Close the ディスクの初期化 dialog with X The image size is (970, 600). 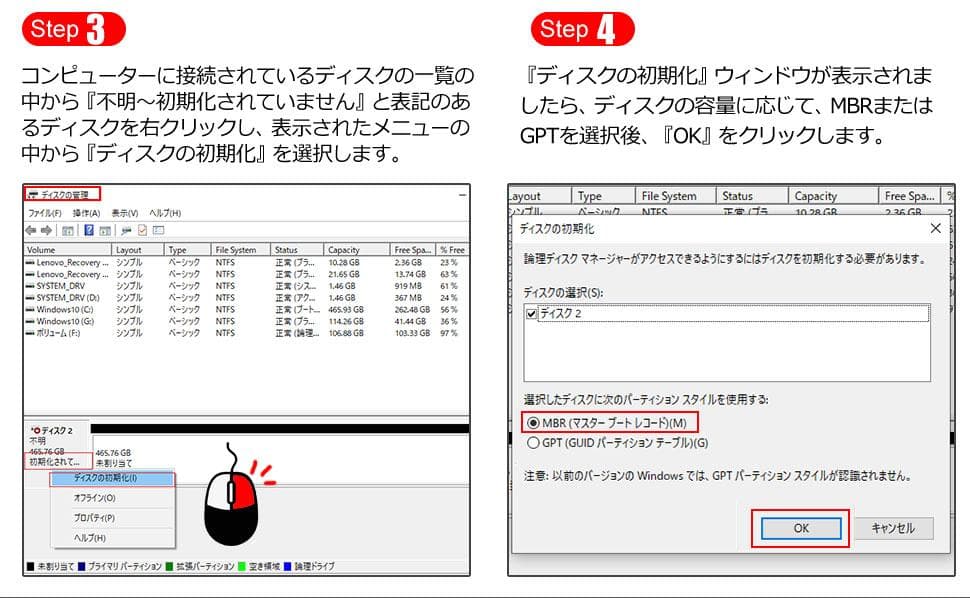pyautogui.click(x=935, y=229)
